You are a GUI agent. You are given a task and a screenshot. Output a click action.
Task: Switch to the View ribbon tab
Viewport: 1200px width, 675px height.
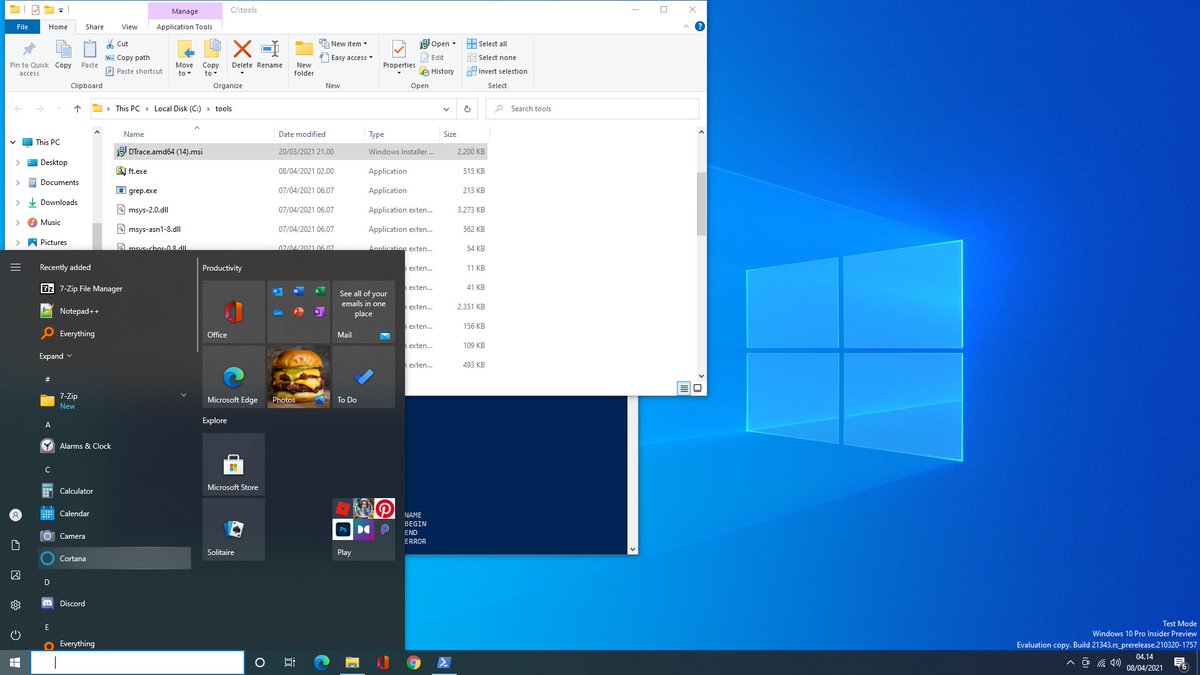130,27
